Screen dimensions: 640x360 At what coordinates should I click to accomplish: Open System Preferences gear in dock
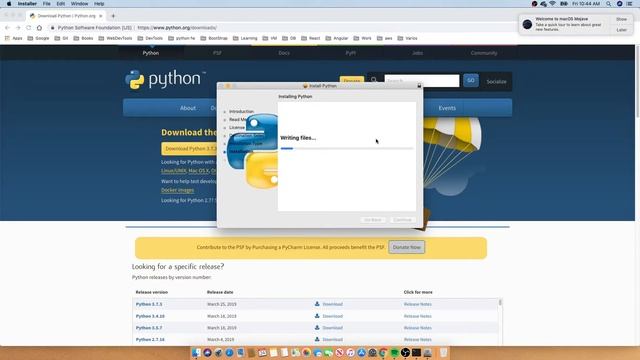point(372,352)
